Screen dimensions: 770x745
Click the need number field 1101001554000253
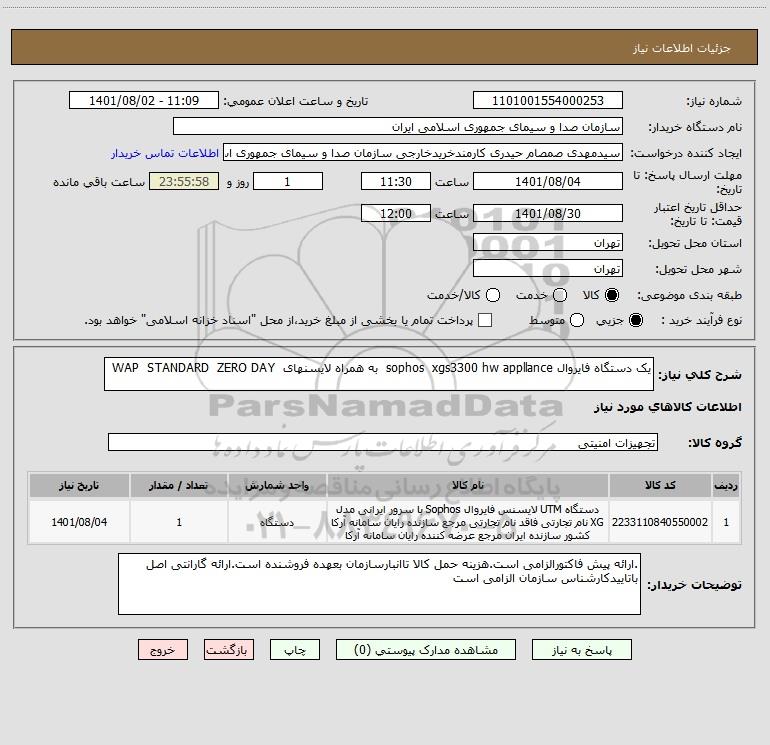[548, 100]
